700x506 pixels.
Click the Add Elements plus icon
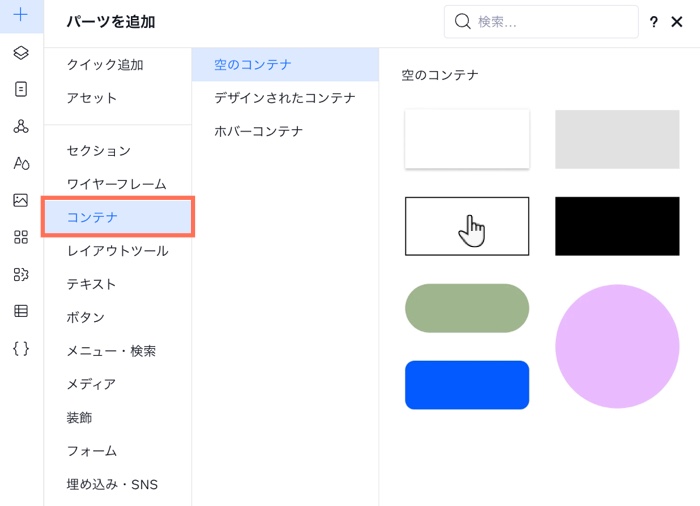pyautogui.click(x=21, y=15)
